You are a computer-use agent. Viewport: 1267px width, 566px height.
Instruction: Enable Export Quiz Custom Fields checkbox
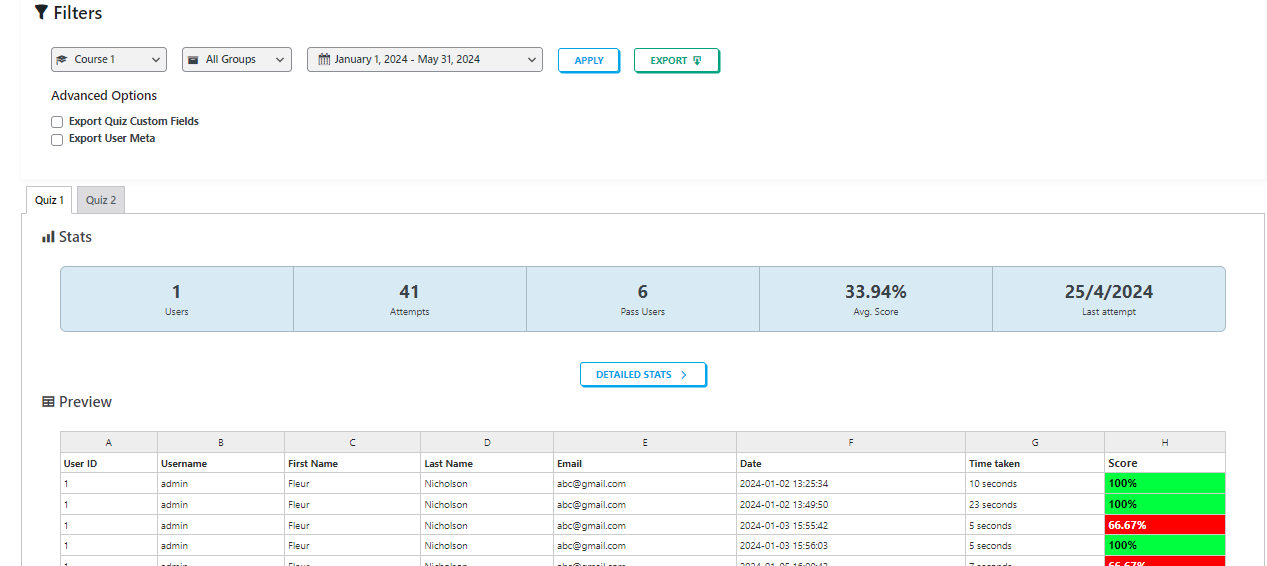(x=57, y=122)
